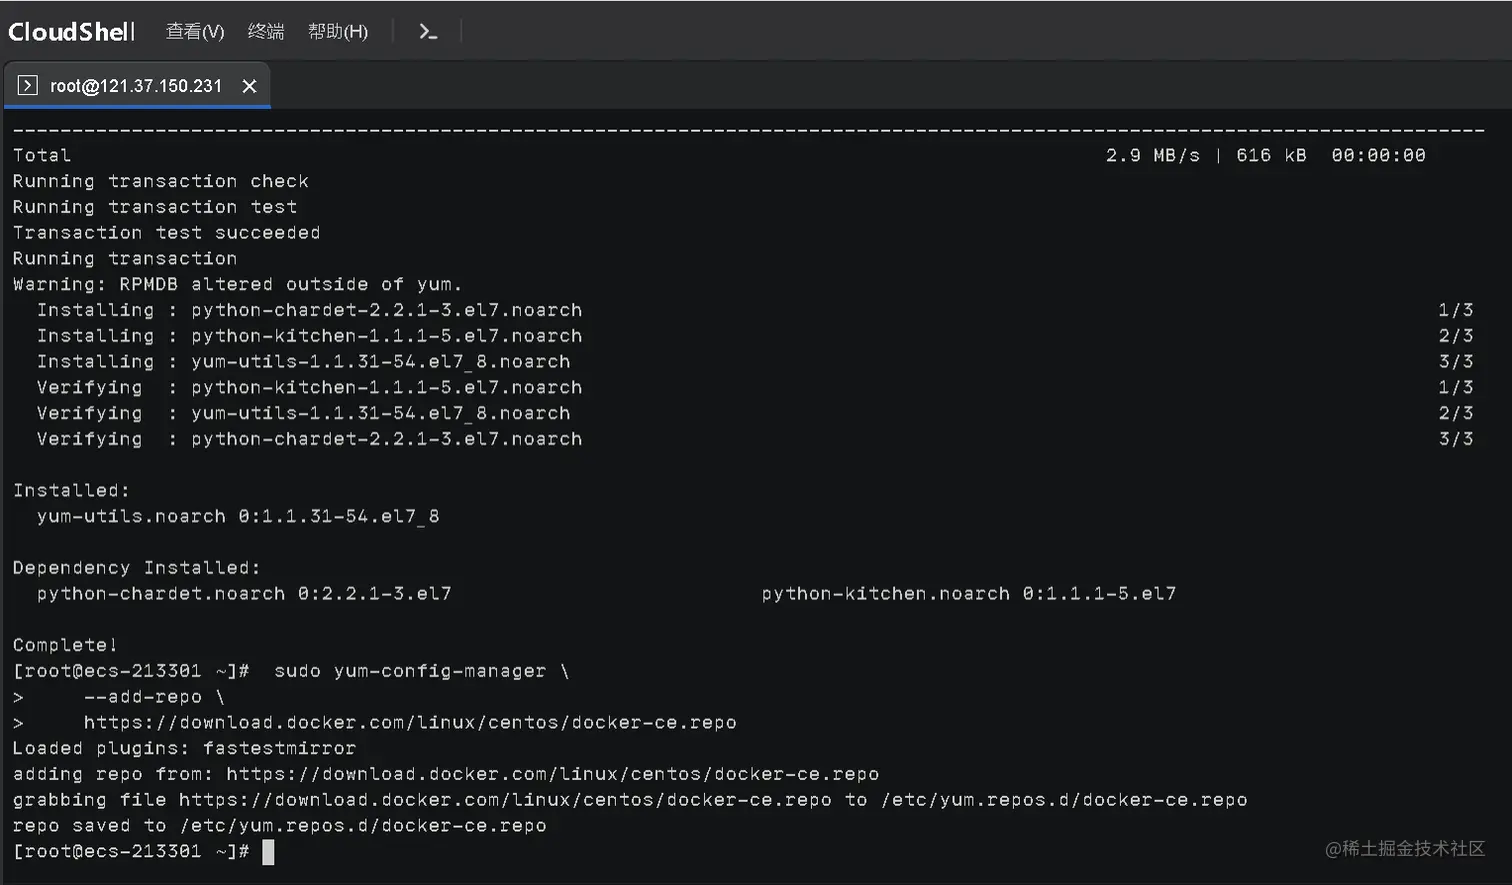
Task: Click "Installing : python-kitchen-1.1.1-5.el7.noarch" line
Action: tap(309, 336)
